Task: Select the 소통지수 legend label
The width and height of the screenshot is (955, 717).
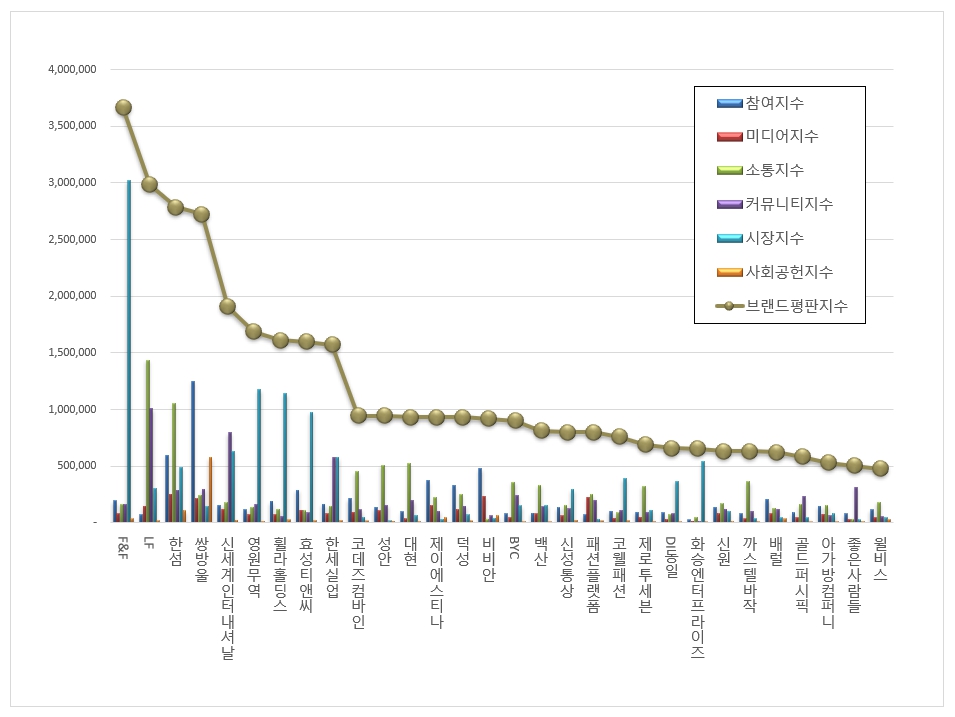Action: 775,170
